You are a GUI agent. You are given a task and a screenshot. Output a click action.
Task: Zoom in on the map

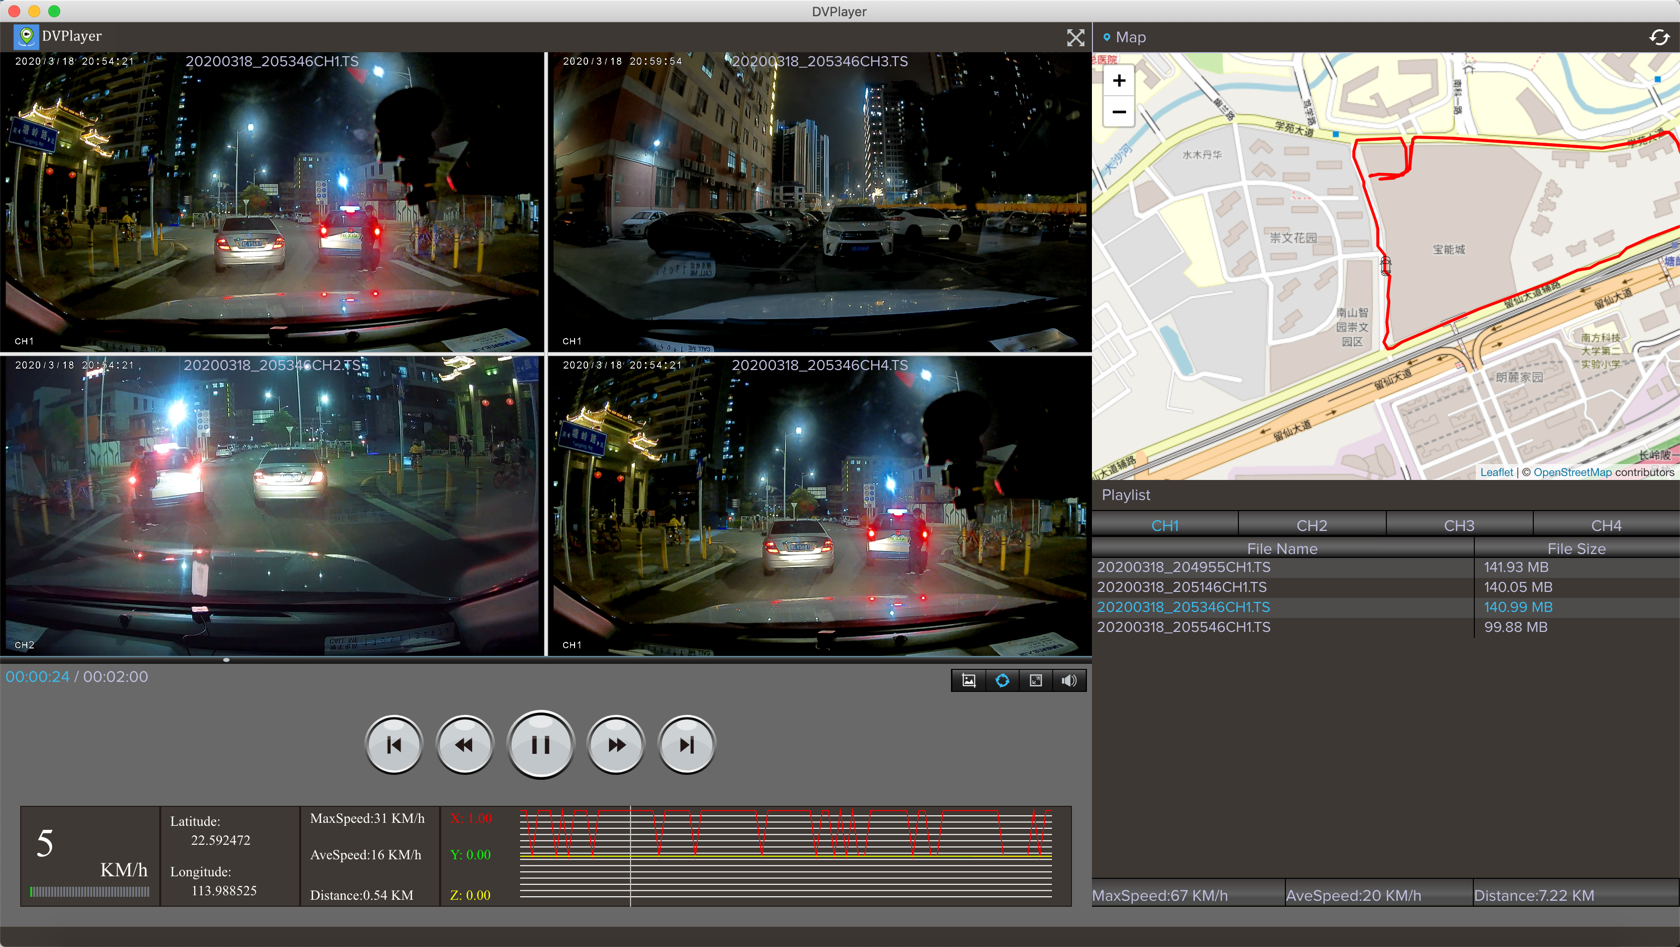(x=1118, y=80)
